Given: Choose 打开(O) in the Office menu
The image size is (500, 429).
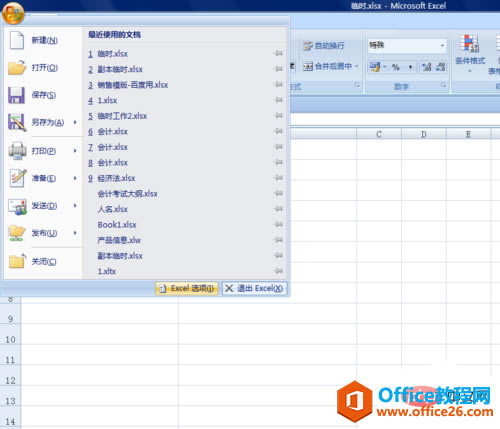Looking at the screenshot, I should pos(43,68).
